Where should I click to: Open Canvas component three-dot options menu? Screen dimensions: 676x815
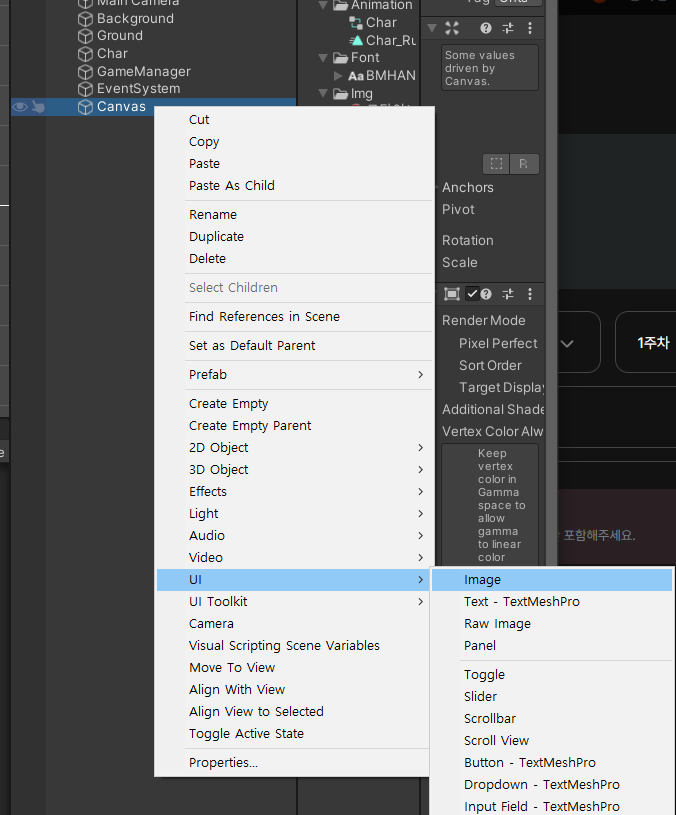pyautogui.click(x=530, y=294)
